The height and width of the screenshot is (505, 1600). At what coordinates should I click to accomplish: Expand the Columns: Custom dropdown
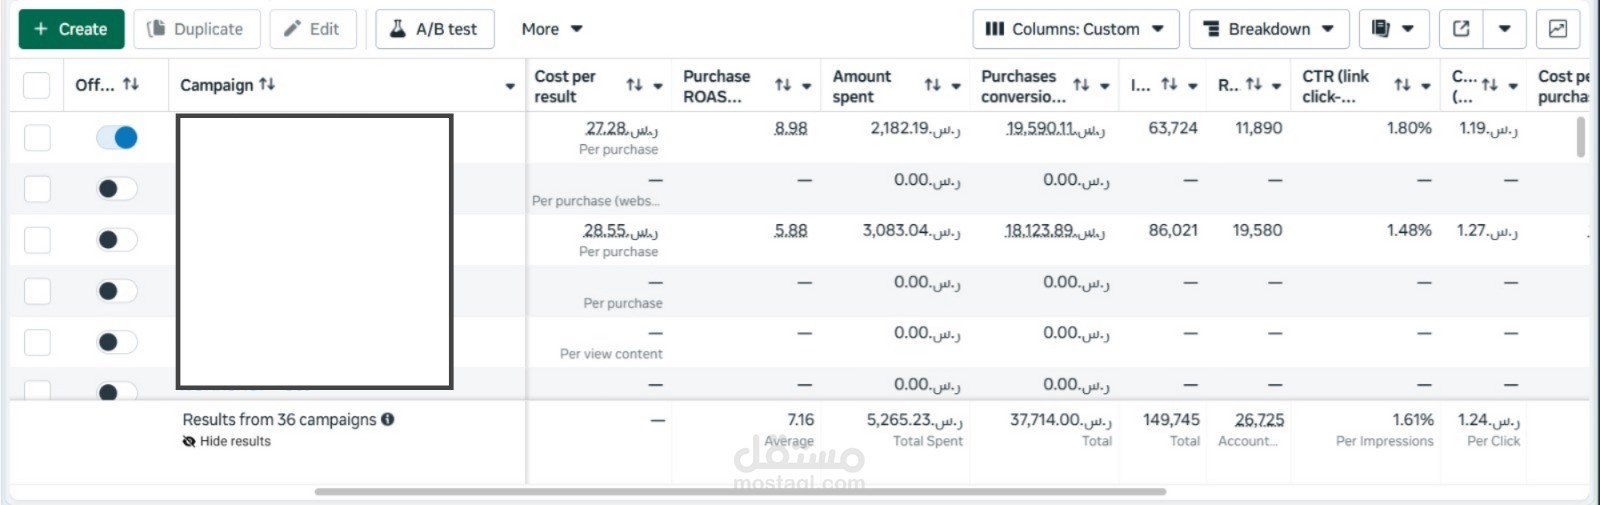click(1075, 29)
